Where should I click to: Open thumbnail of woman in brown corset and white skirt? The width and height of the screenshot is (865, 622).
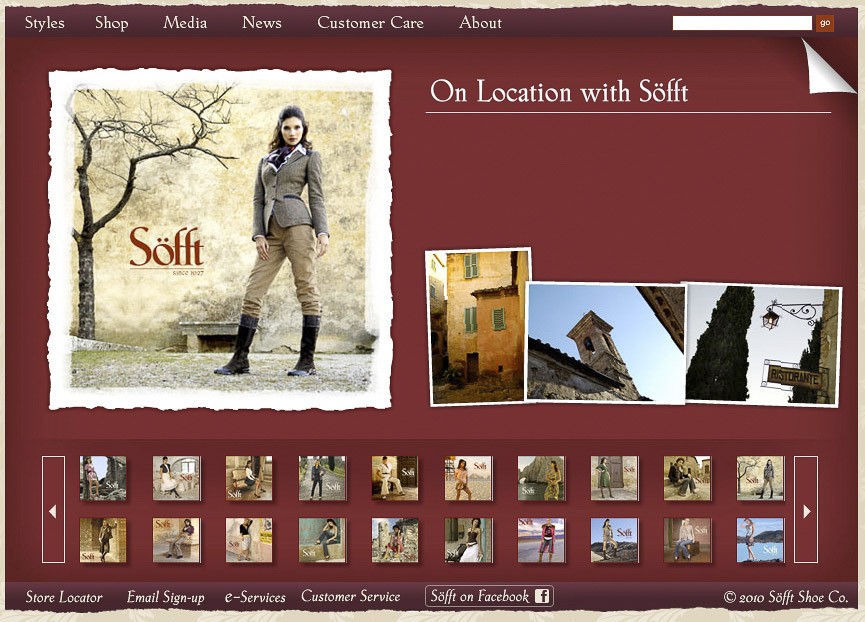pos(468,540)
